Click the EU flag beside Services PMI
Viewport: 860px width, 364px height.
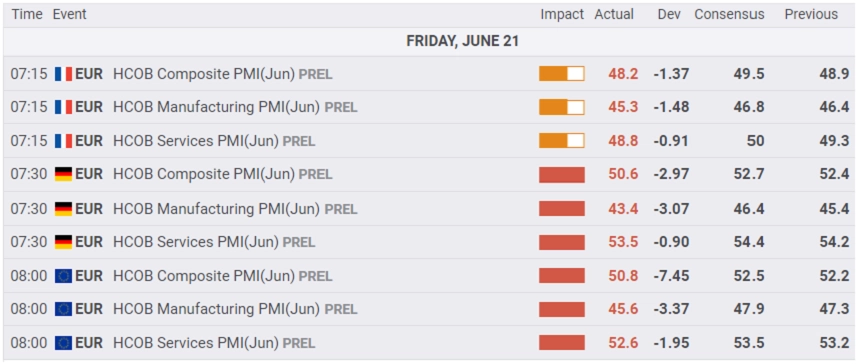coord(63,343)
